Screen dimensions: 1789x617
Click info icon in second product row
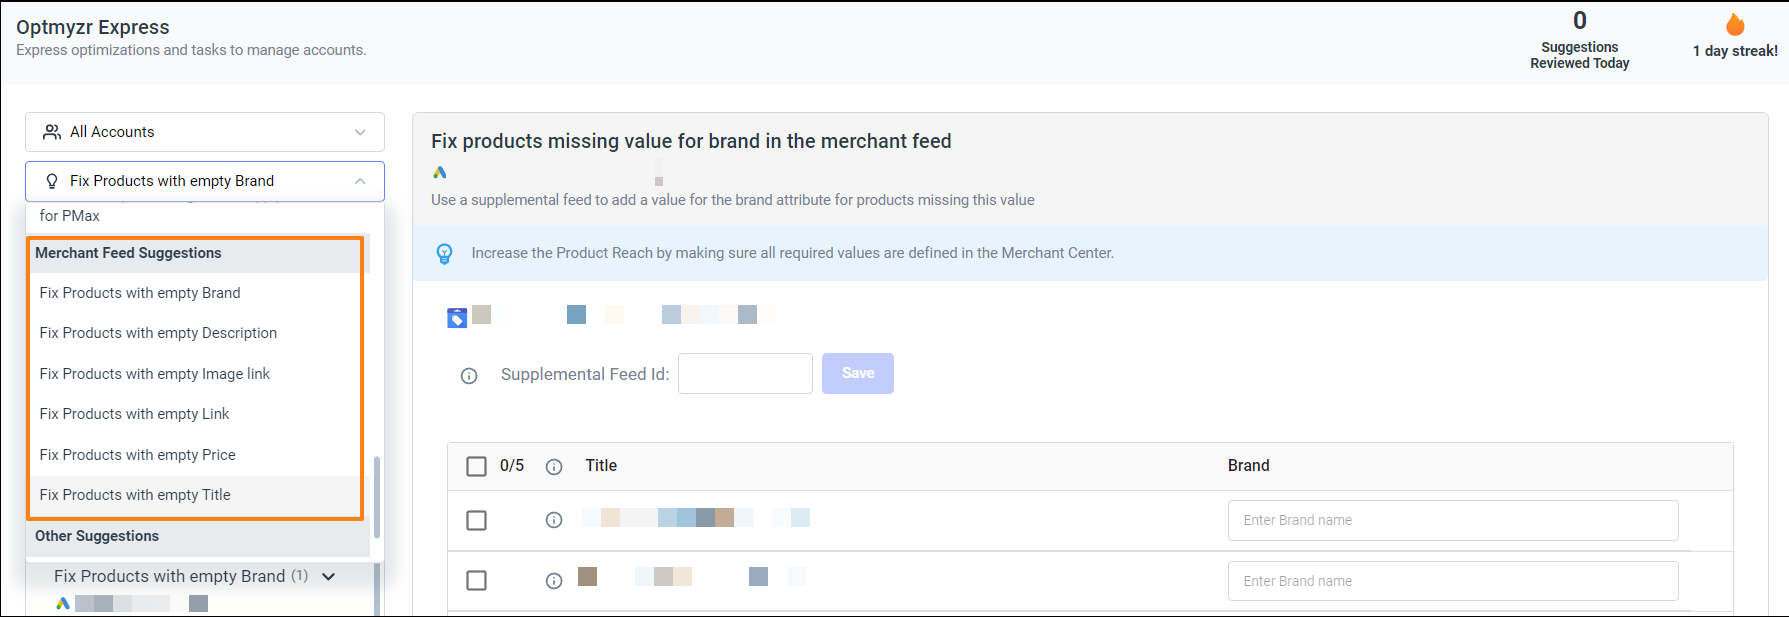[554, 581]
